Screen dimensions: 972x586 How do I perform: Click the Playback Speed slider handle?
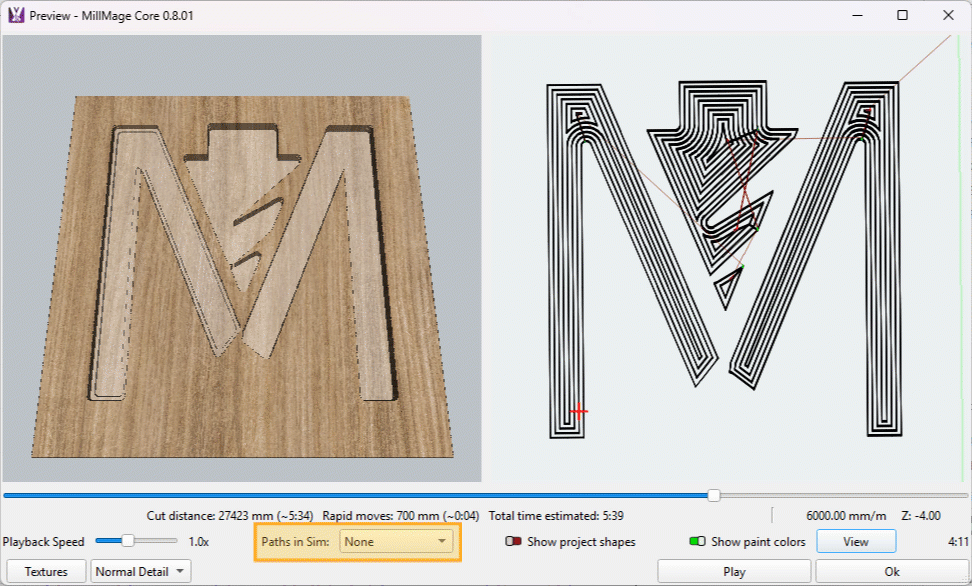tap(128, 541)
